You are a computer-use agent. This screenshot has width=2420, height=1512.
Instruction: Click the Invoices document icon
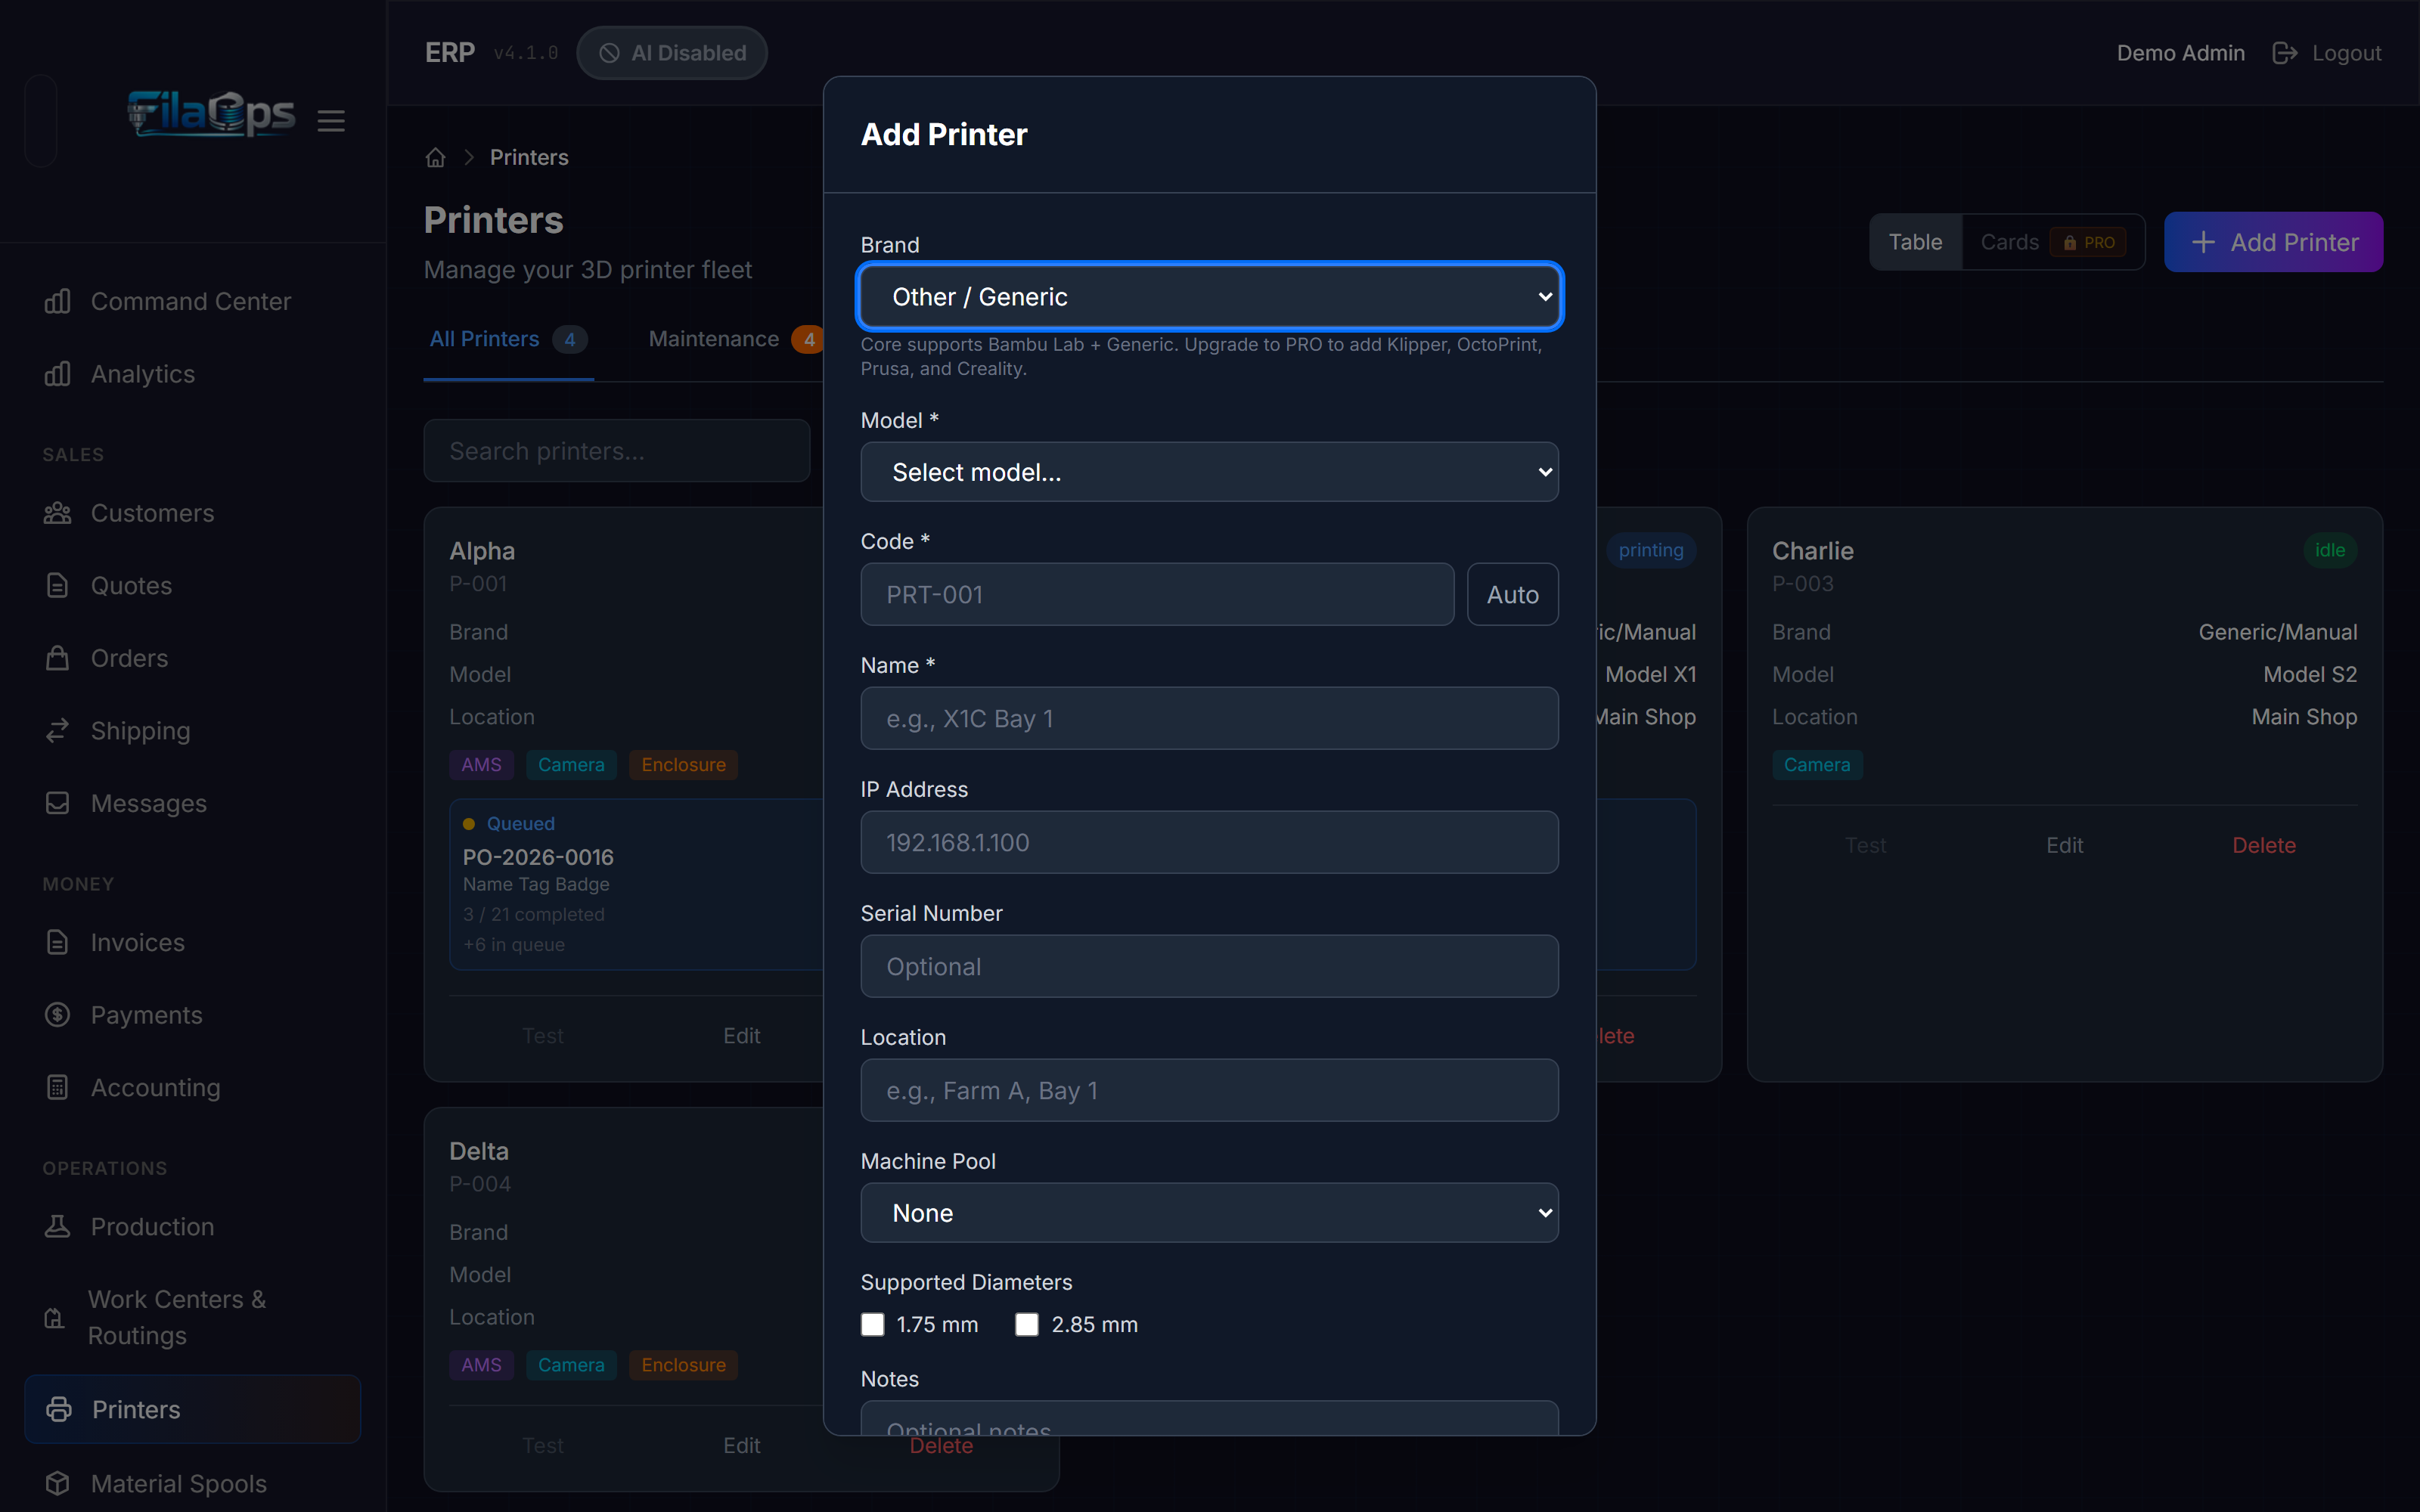tap(58, 942)
